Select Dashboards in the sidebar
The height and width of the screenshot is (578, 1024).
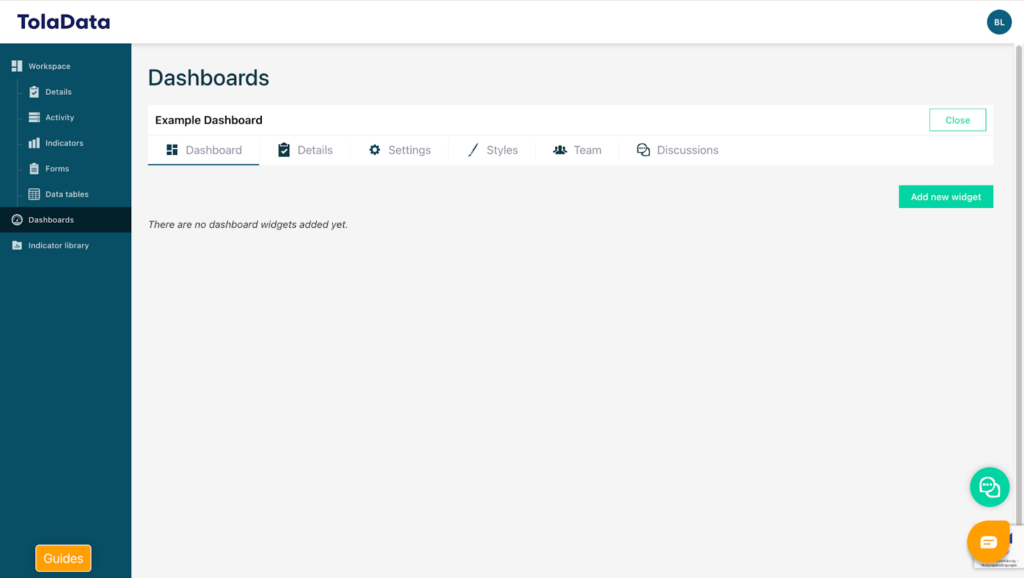[50, 220]
